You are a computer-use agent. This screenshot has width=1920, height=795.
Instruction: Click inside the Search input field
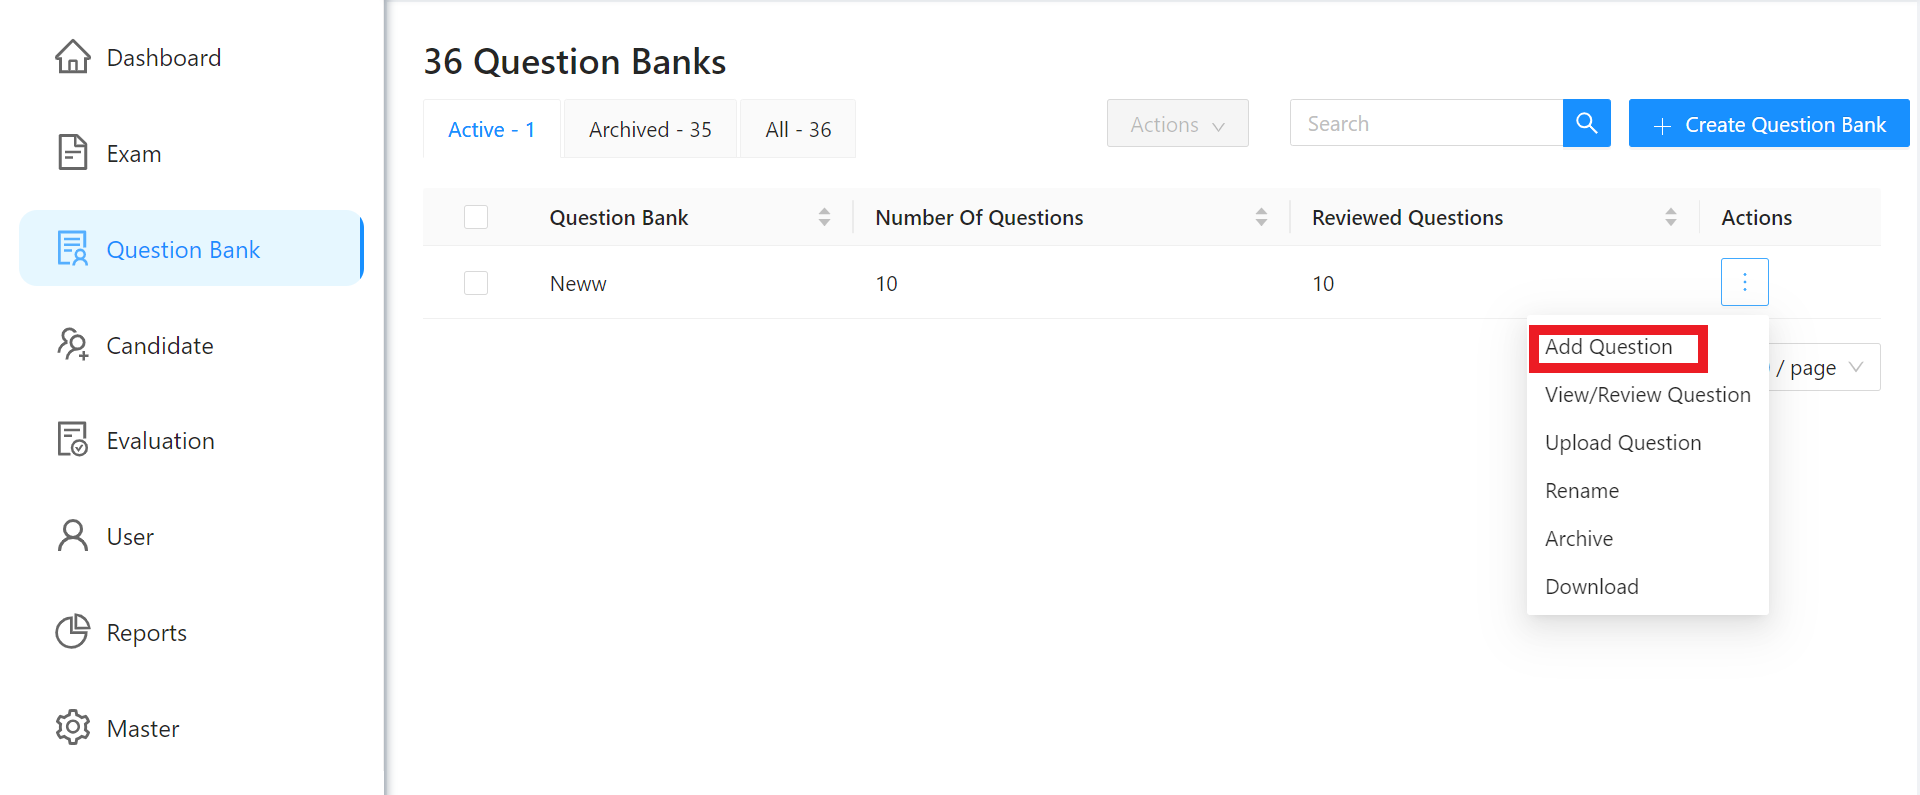[1420, 122]
